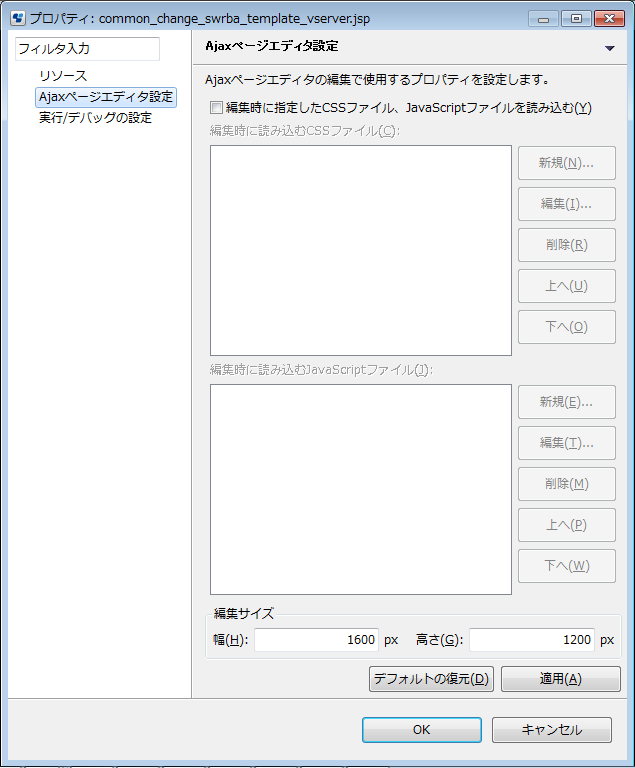Click the 編集時に読み込むJavaScriptファイル(J) label
The image size is (635, 768).
click(x=321, y=370)
